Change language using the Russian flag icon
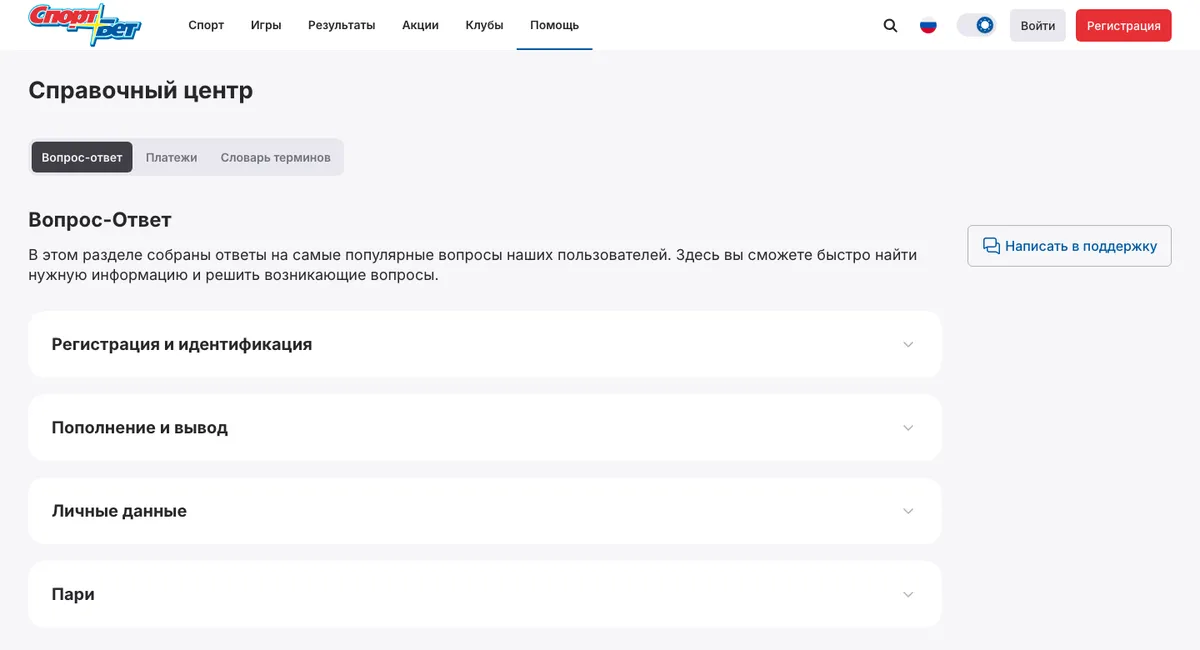This screenshot has height=650, width=1200. (x=928, y=25)
